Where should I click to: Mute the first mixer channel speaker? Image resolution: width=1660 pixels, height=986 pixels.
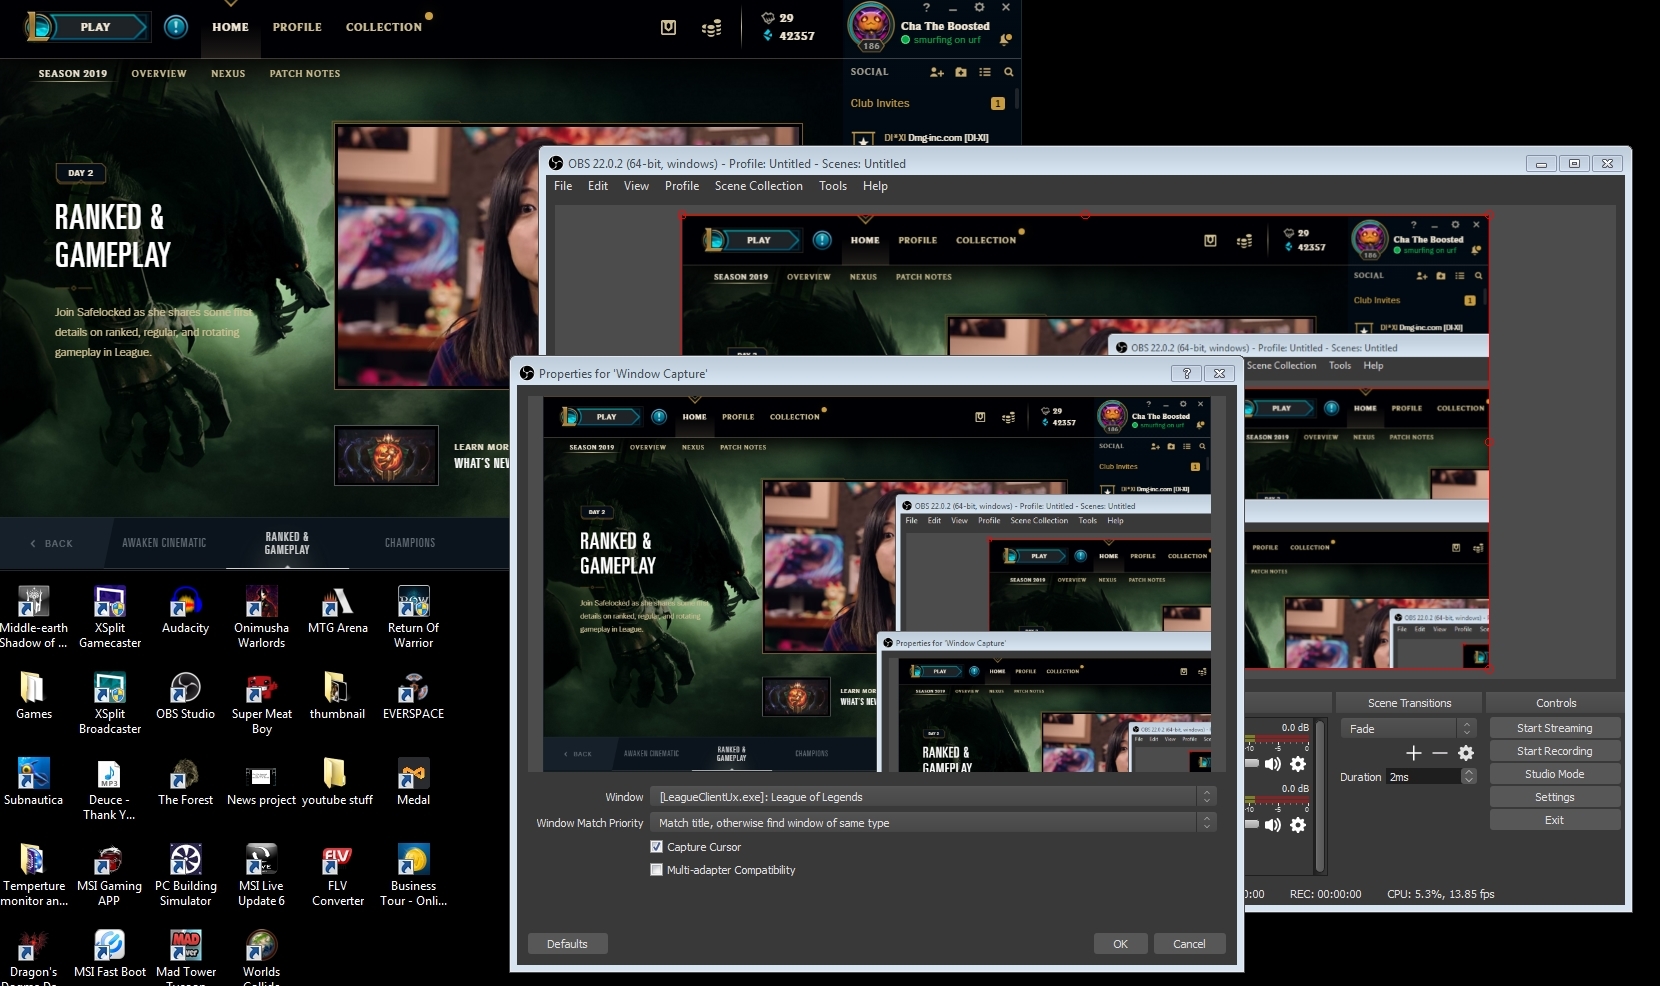tap(1272, 764)
